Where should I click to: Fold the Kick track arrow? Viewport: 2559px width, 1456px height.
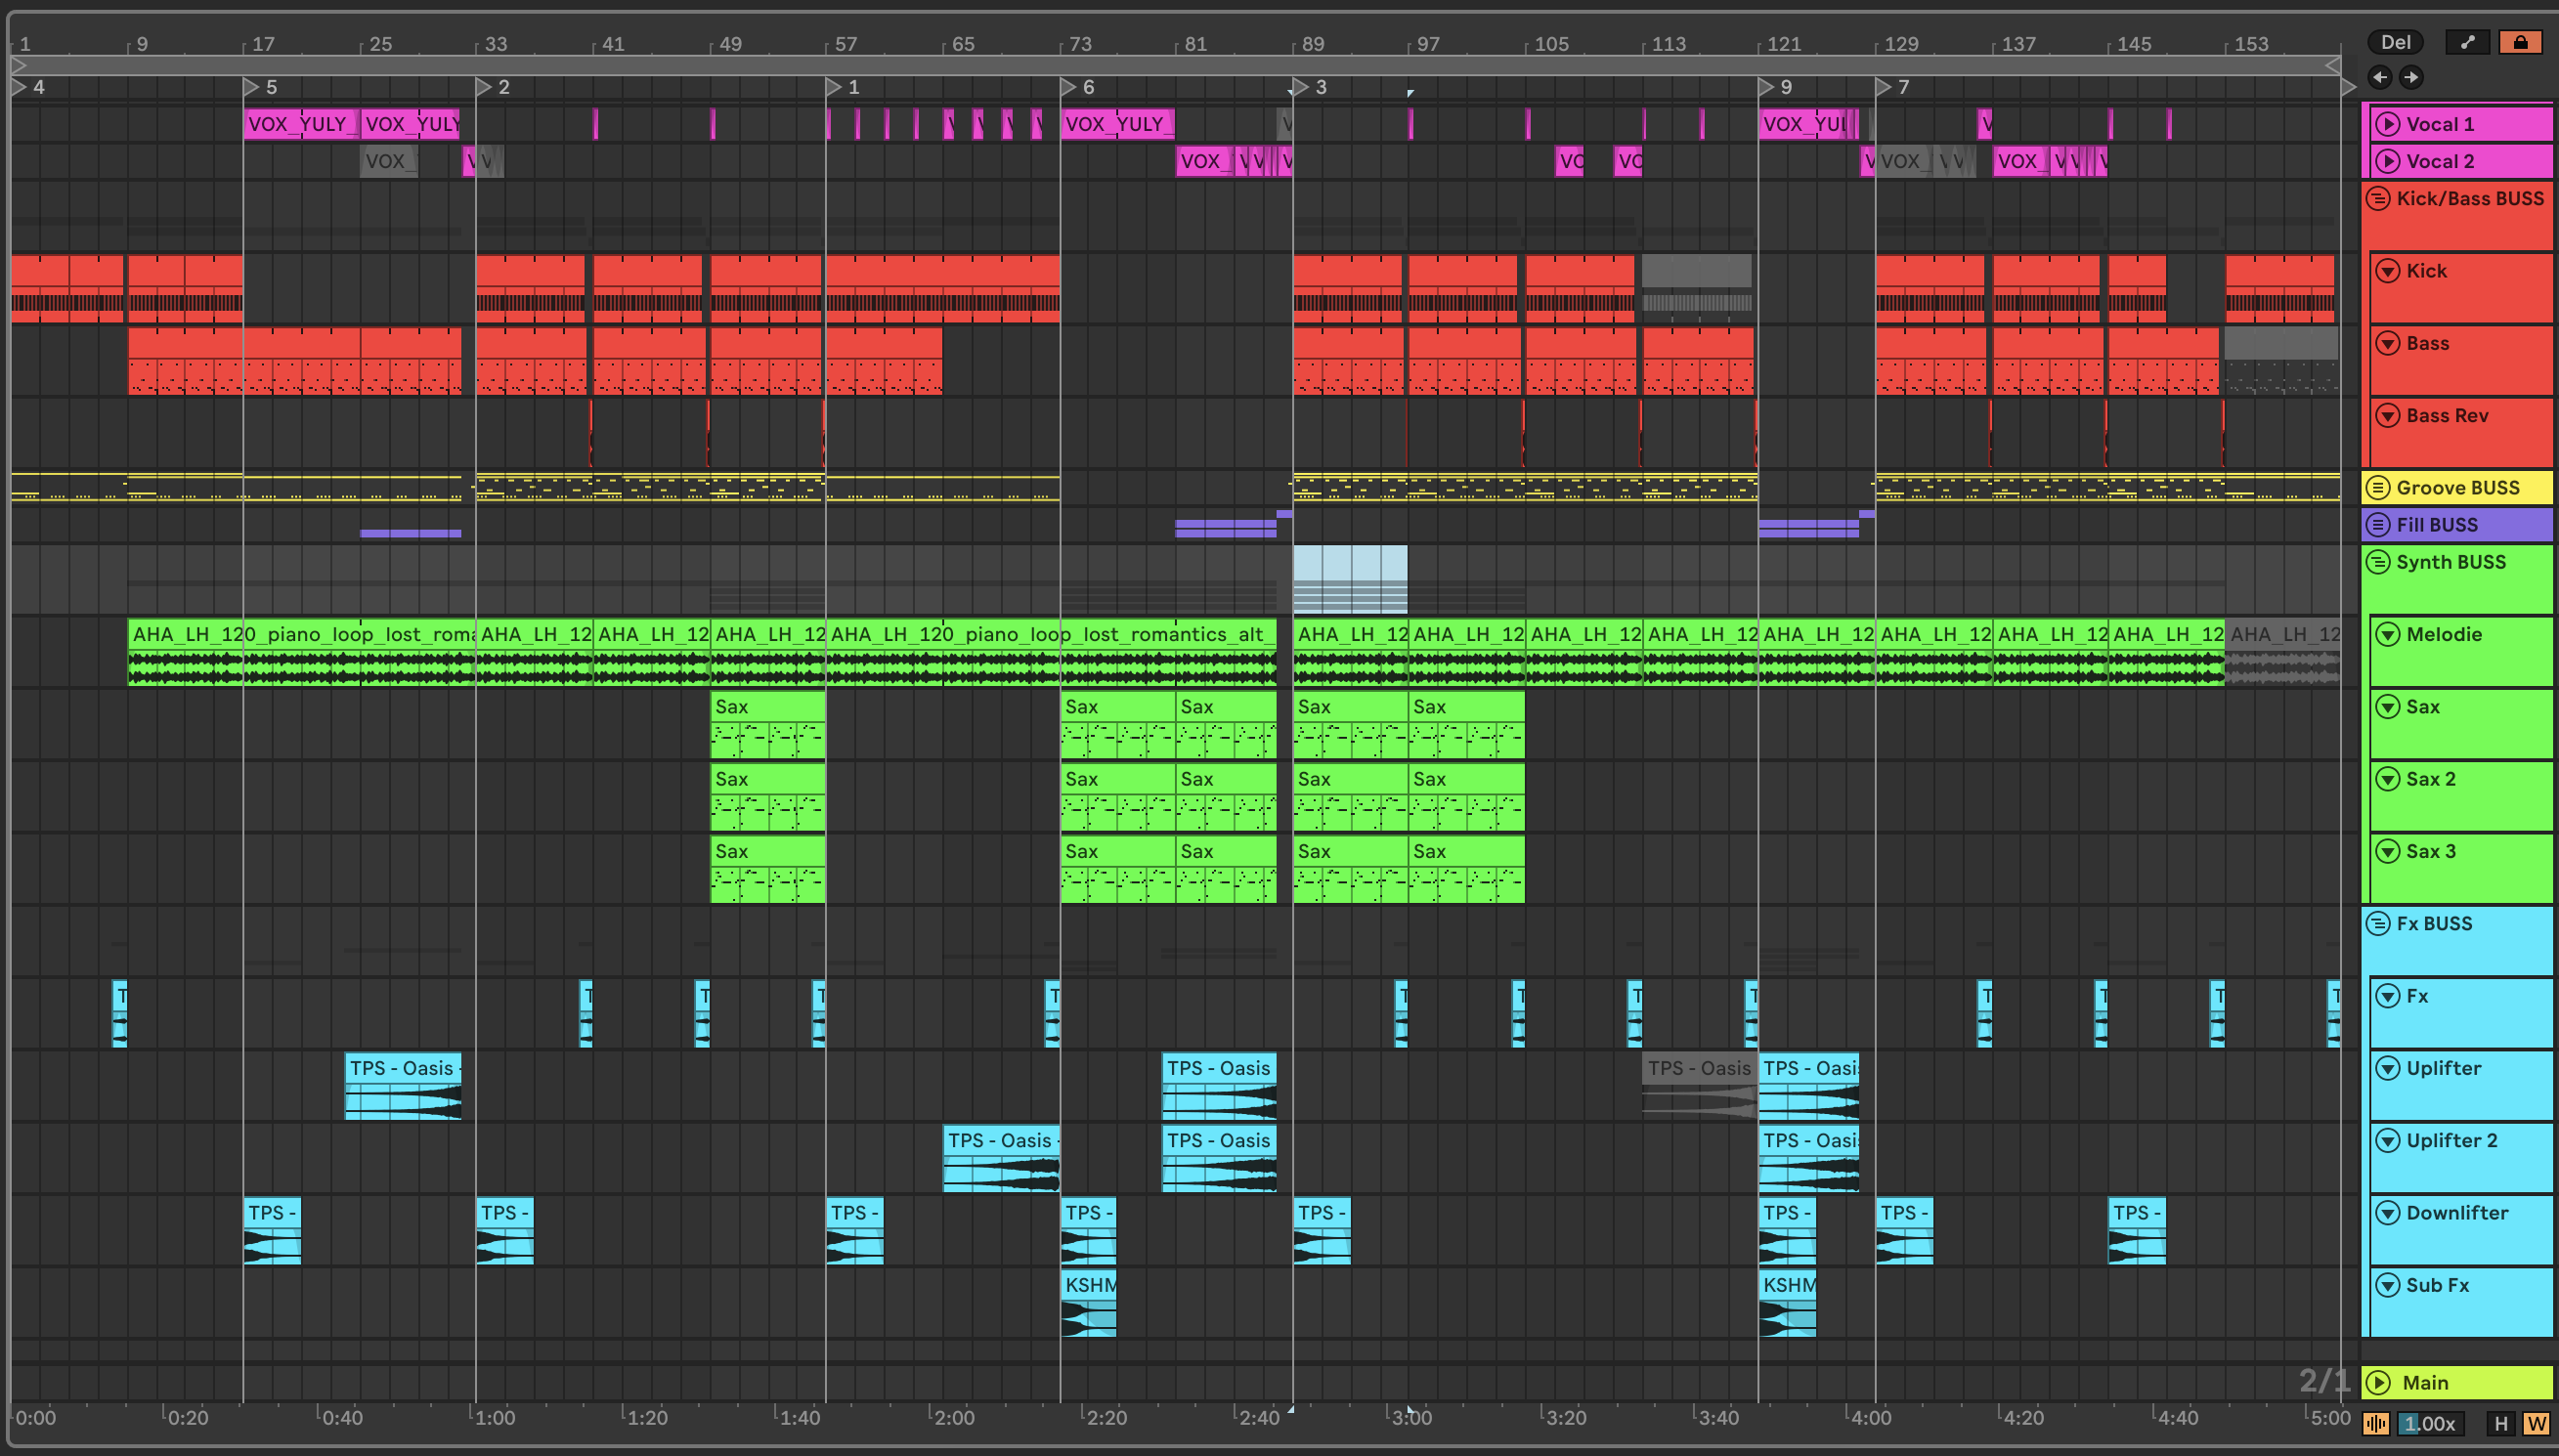click(2388, 271)
